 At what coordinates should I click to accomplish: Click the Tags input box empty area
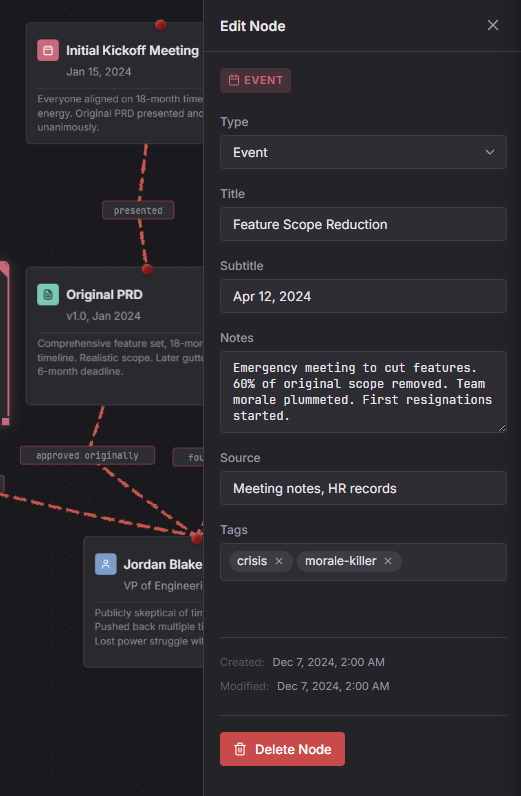453,562
